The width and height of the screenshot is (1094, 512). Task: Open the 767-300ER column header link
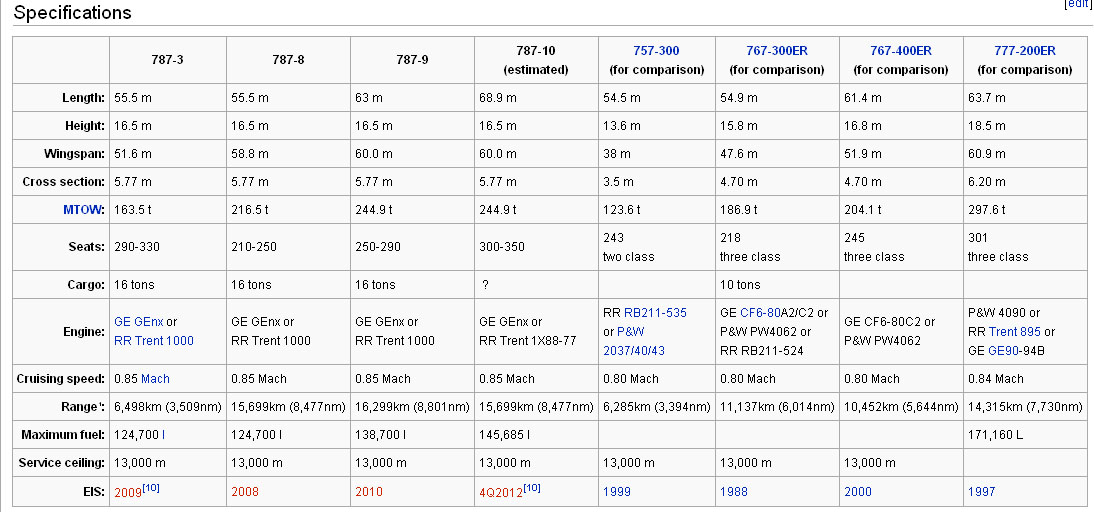777,51
